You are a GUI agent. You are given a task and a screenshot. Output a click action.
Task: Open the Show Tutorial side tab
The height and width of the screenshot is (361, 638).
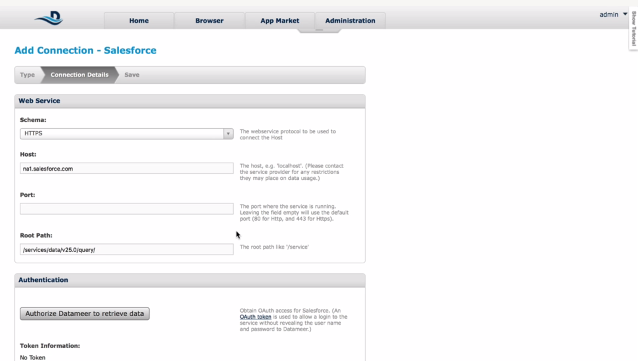tap(634, 28)
